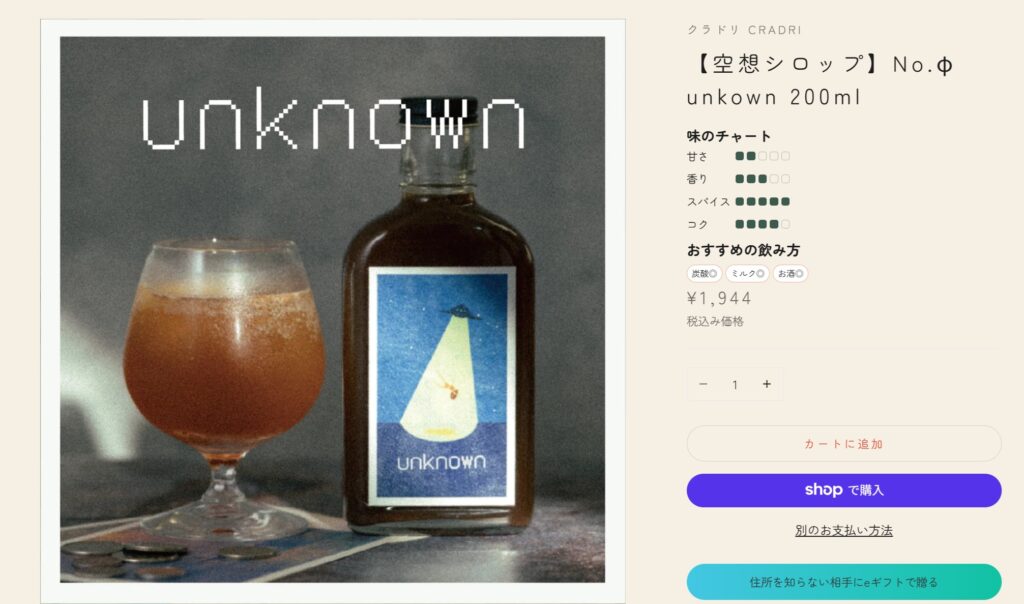Open the クラドリ CRADRI brand link
This screenshot has height=604, width=1024.
coord(744,30)
